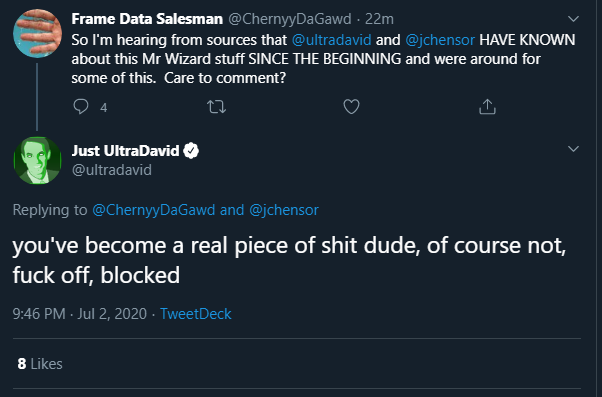The width and height of the screenshot is (602, 397).
Task: Open @ChernyyDaGawd in the Replying to line
Action: (x=154, y=210)
